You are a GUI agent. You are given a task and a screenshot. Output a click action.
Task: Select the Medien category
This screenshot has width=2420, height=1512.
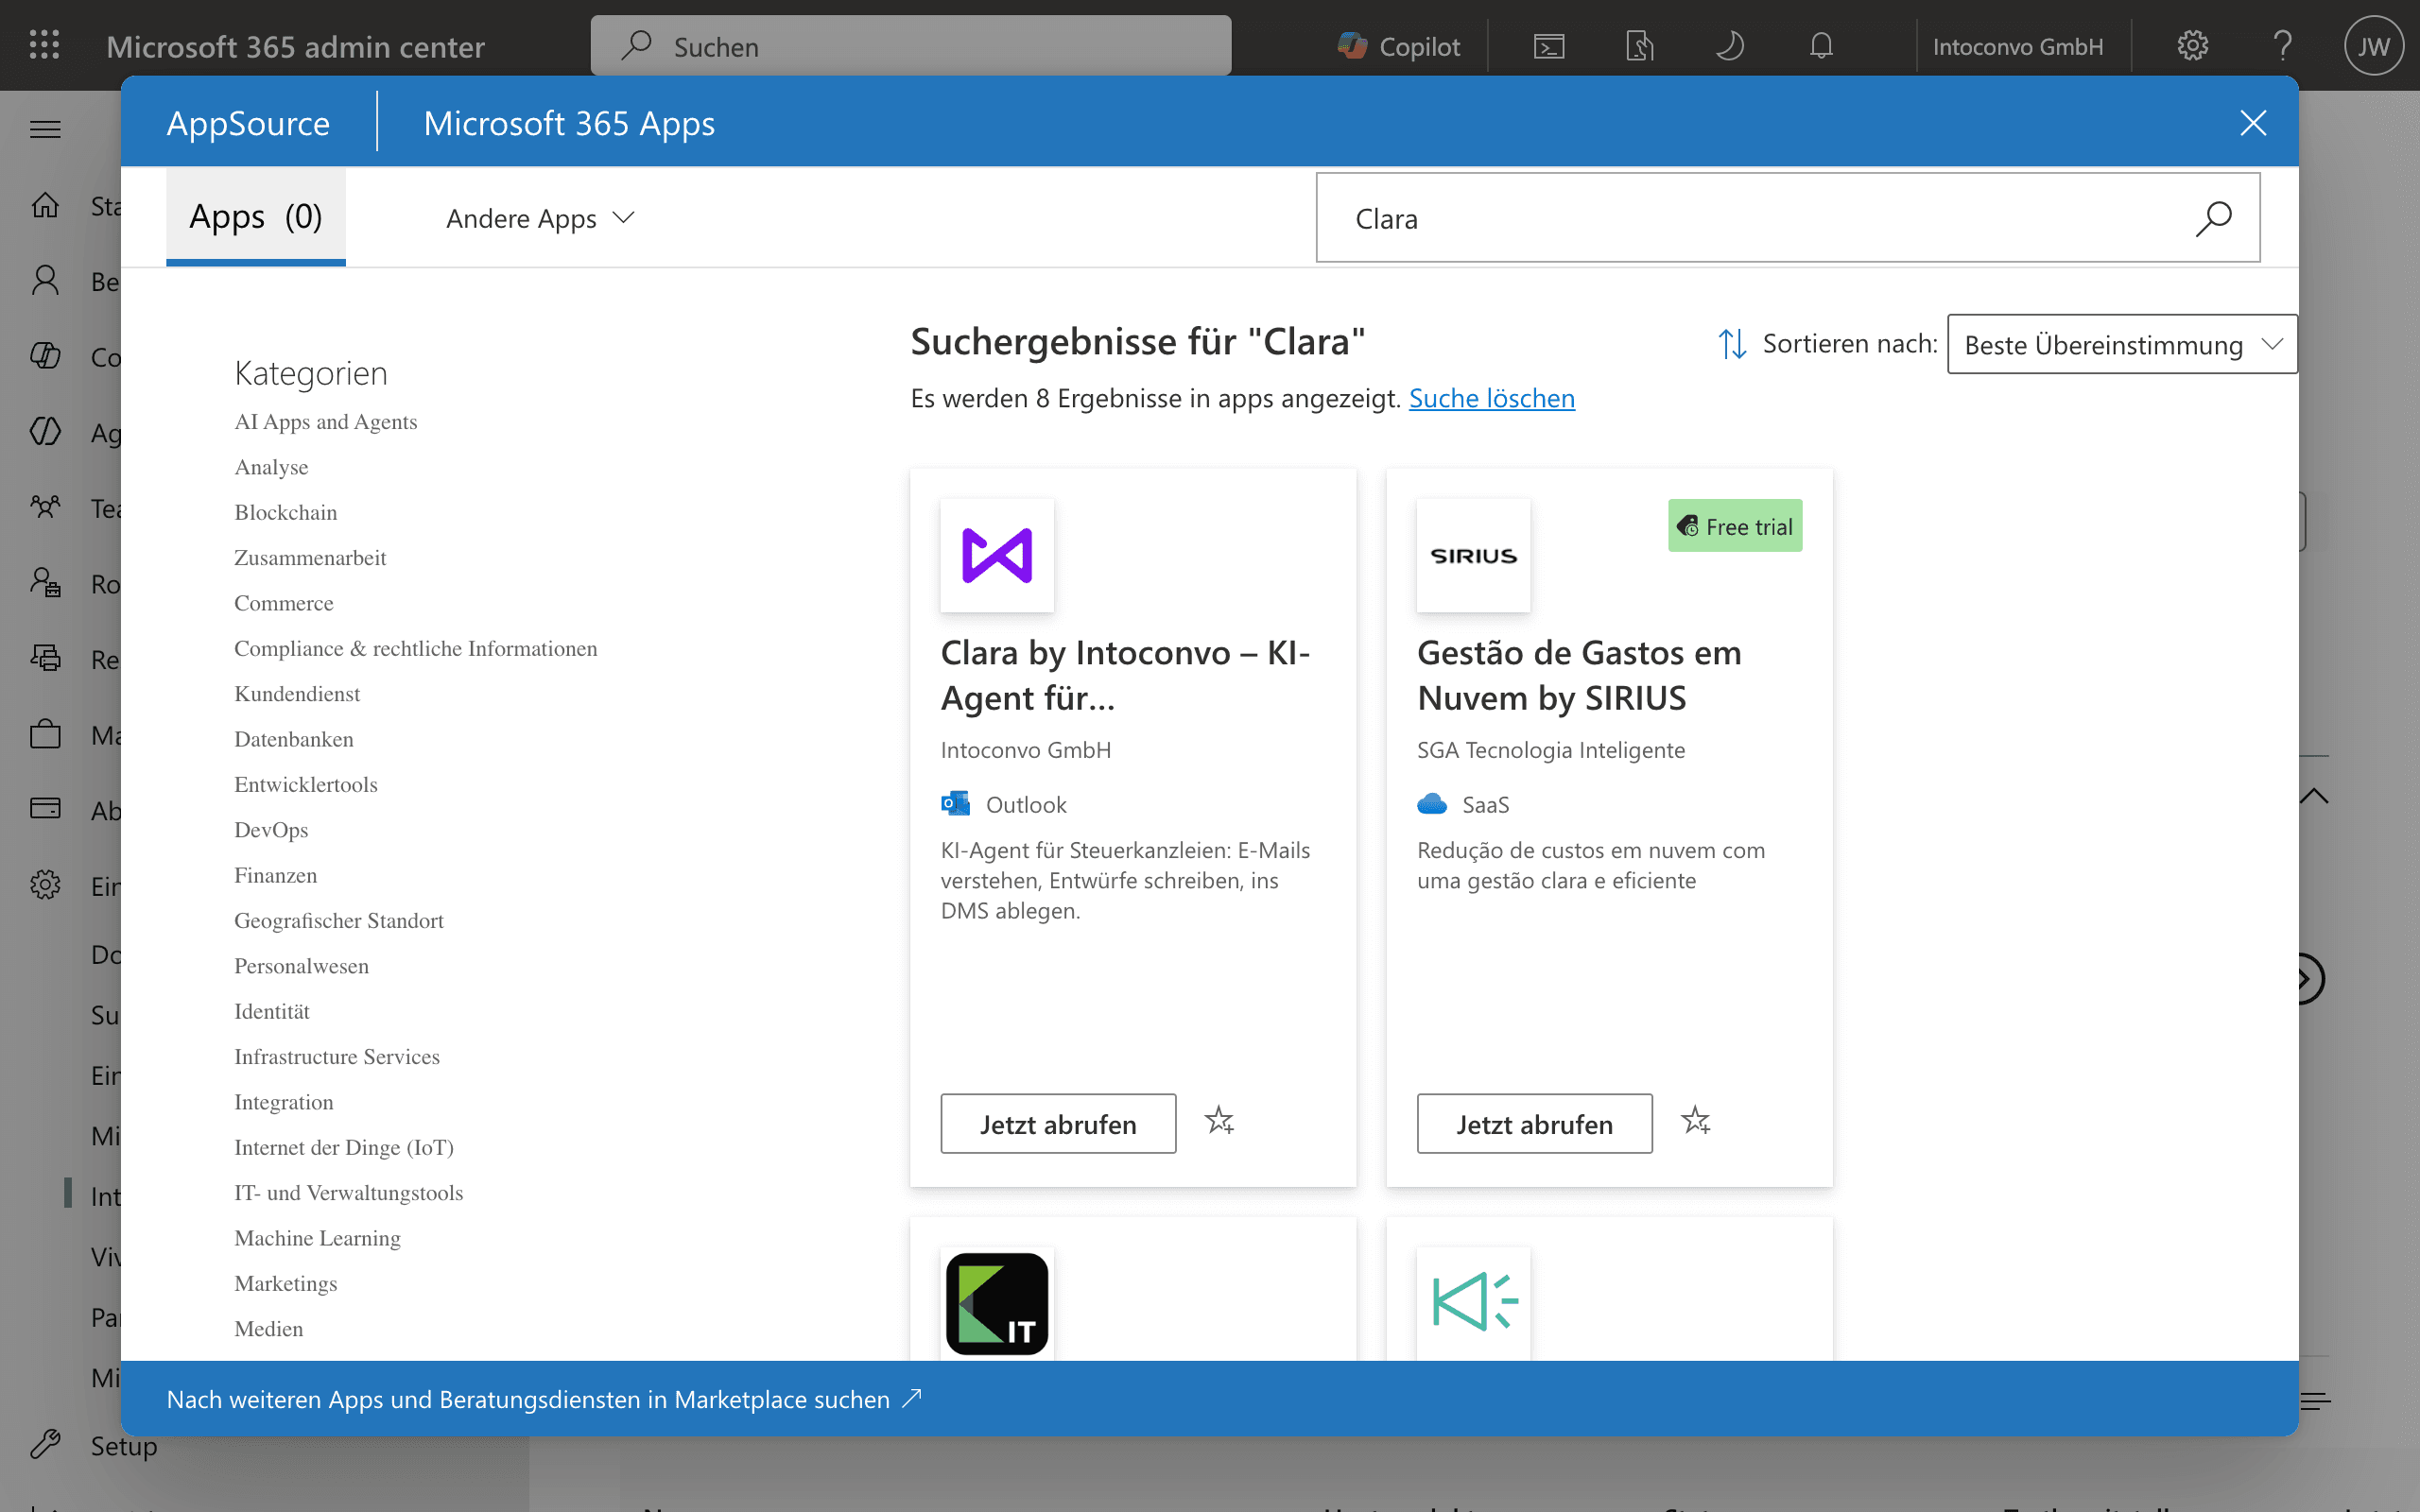coord(269,1328)
